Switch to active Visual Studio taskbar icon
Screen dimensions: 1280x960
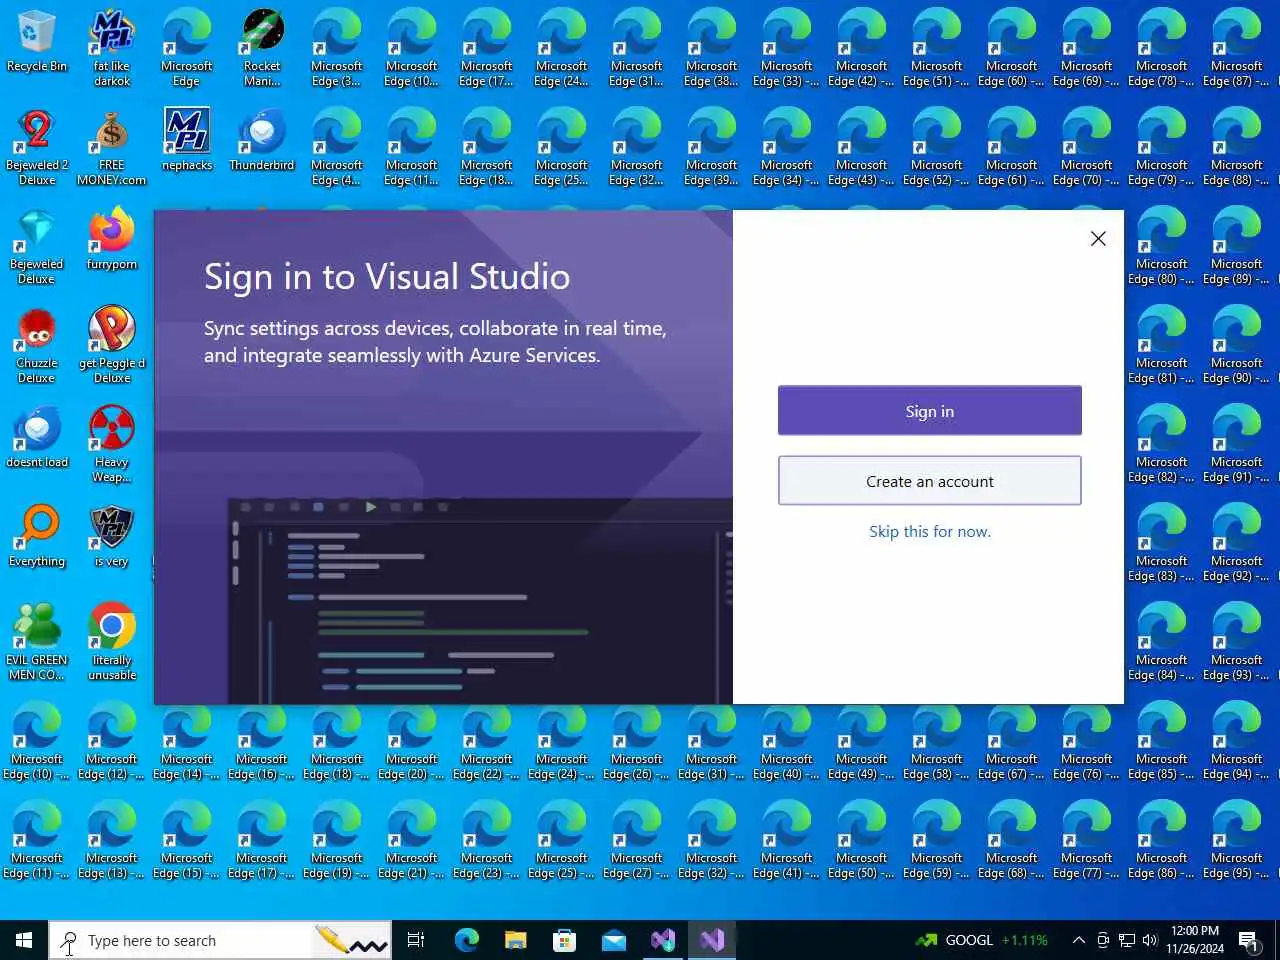711,940
